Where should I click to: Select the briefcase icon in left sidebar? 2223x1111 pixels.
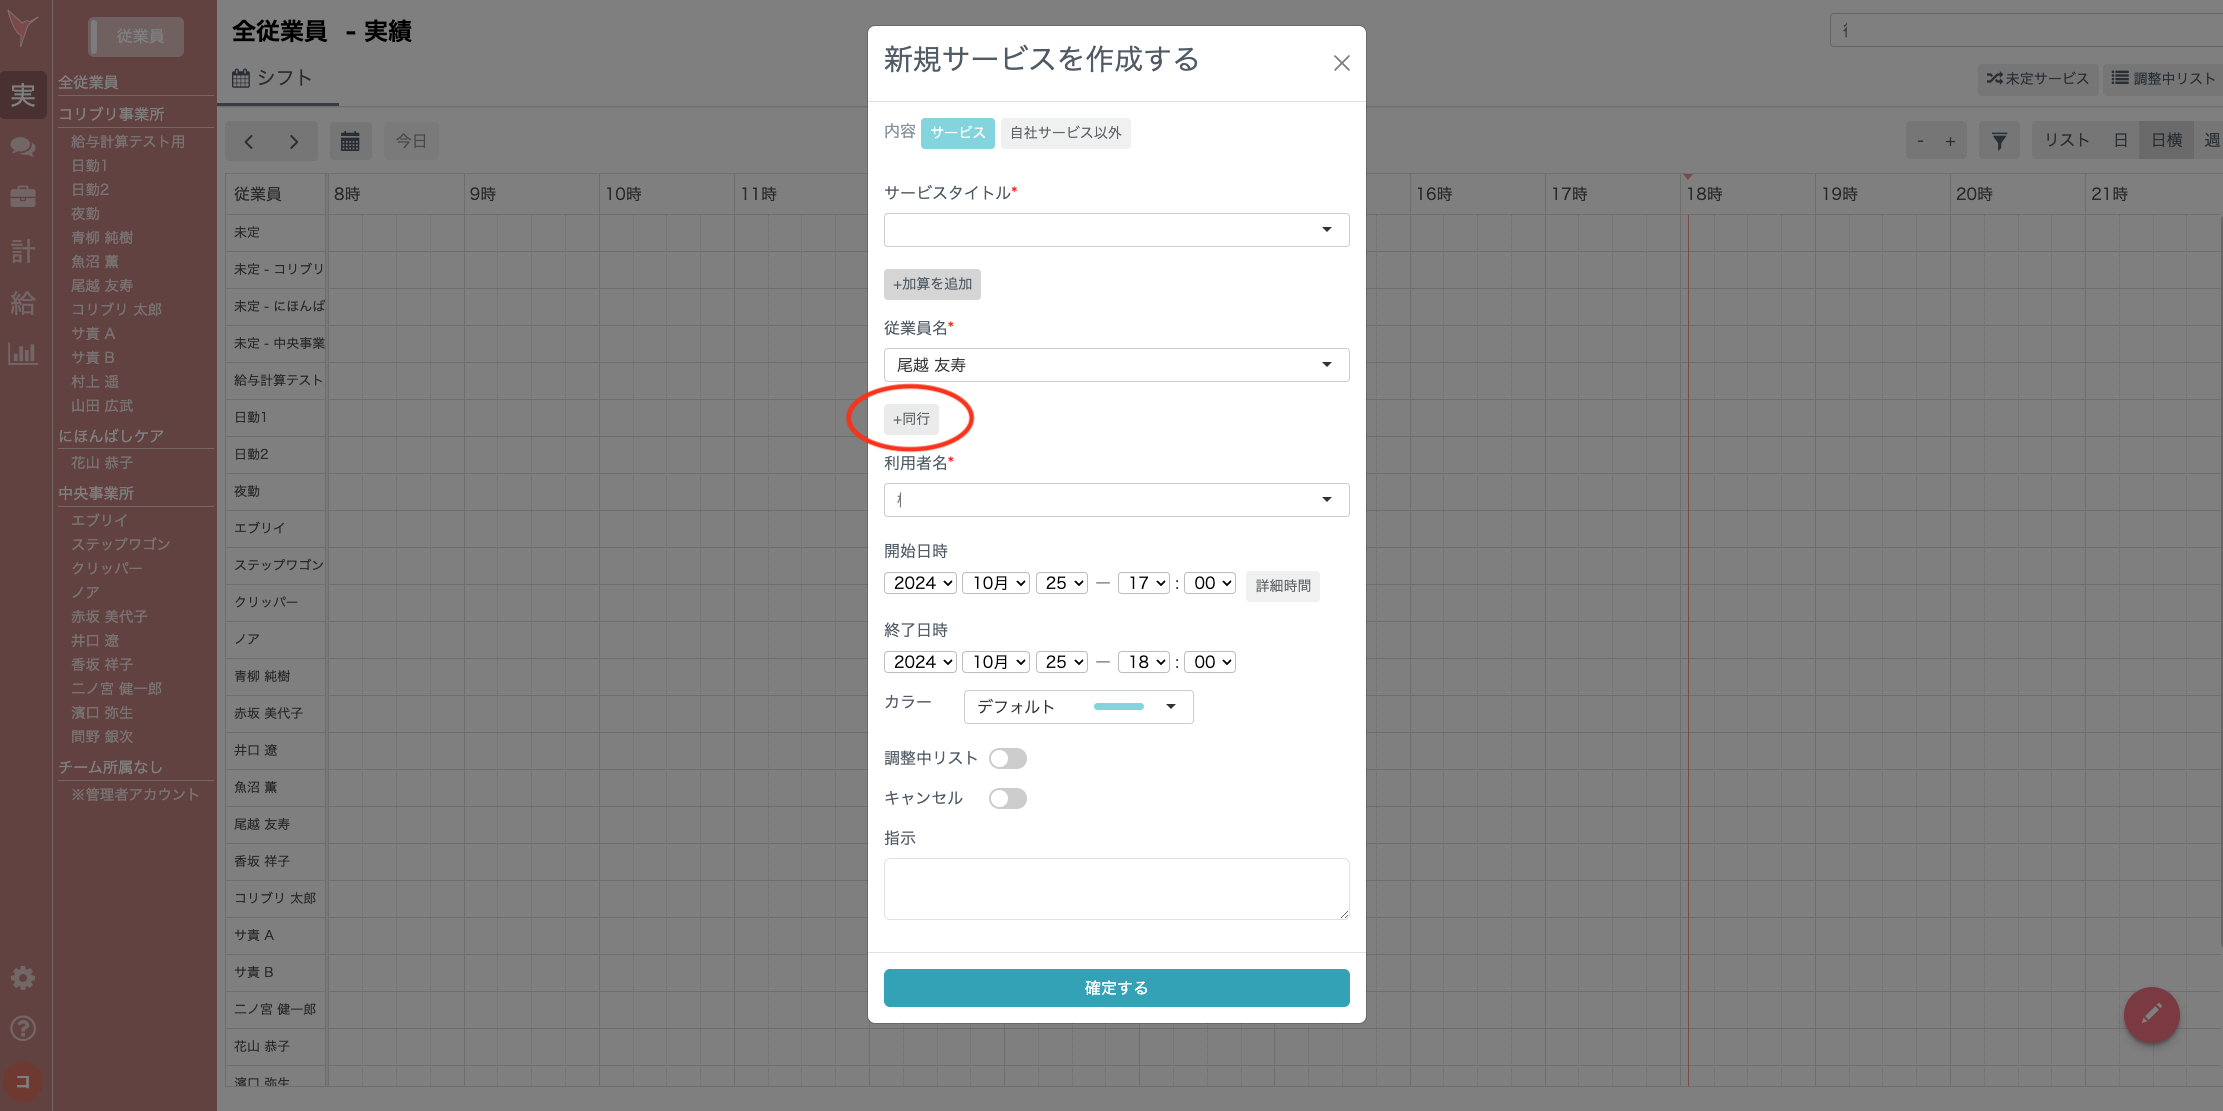(23, 197)
